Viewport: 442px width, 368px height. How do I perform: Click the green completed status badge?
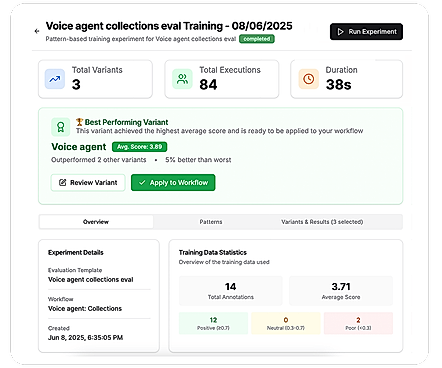point(257,39)
